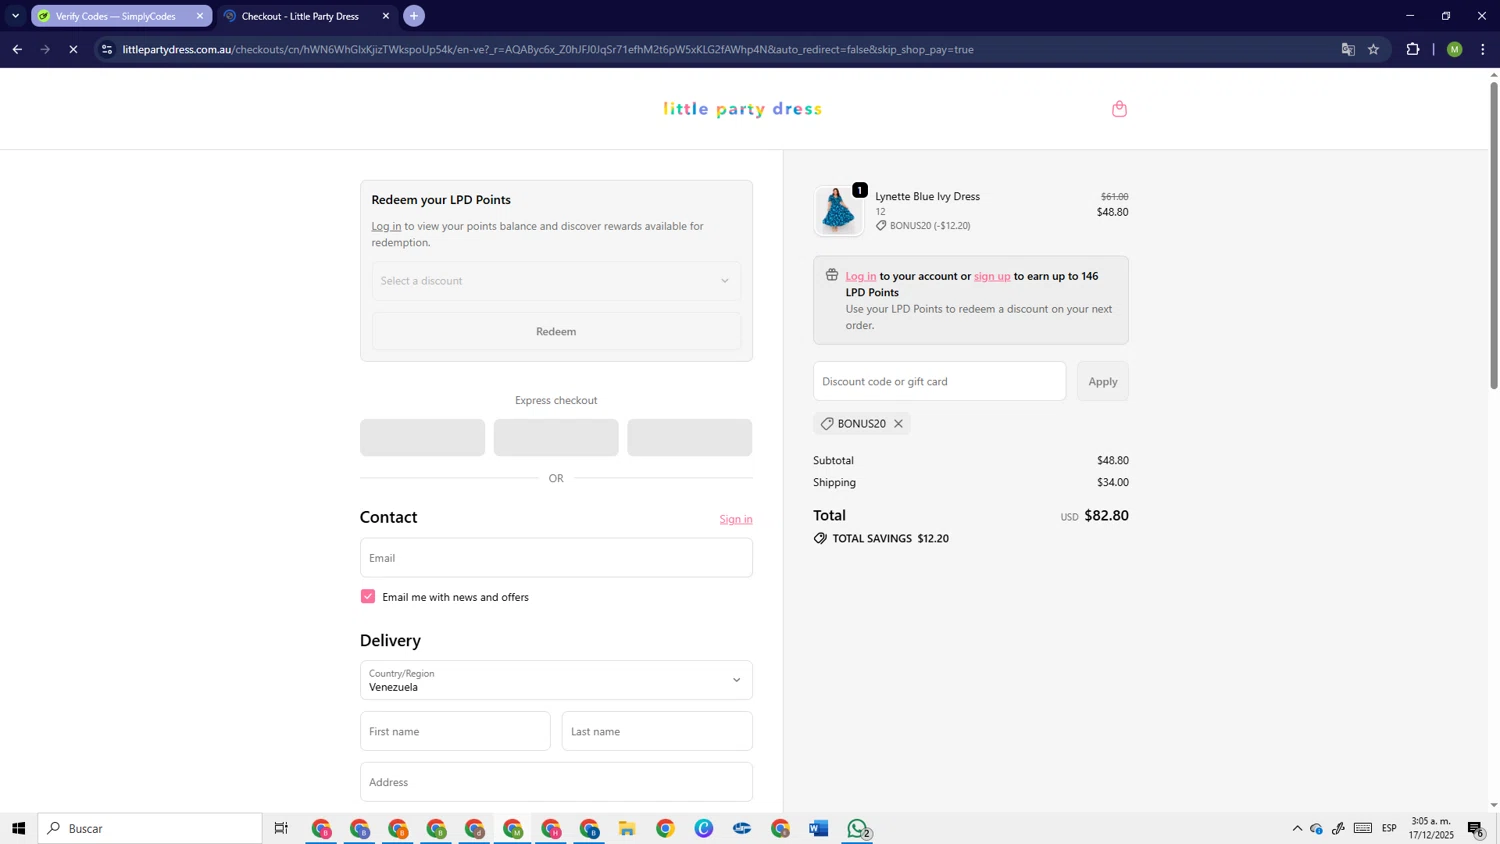Click Sign in next to Contact
Screen dimensions: 1500x844
pos(736,519)
